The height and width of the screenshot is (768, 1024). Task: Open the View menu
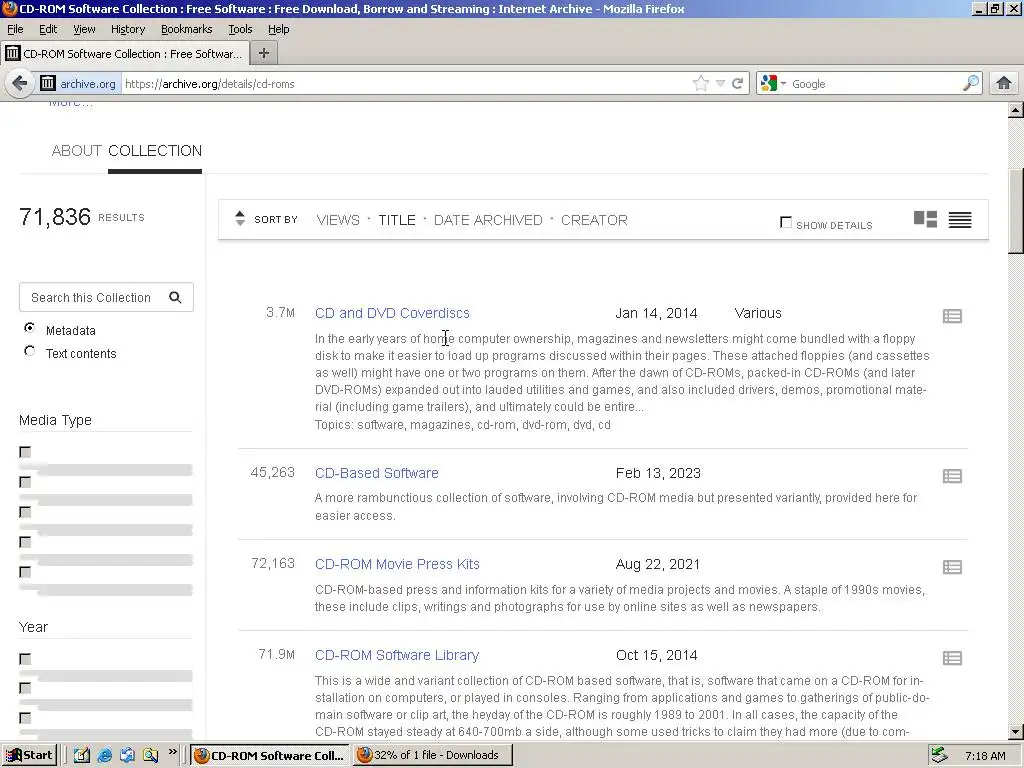84,29
